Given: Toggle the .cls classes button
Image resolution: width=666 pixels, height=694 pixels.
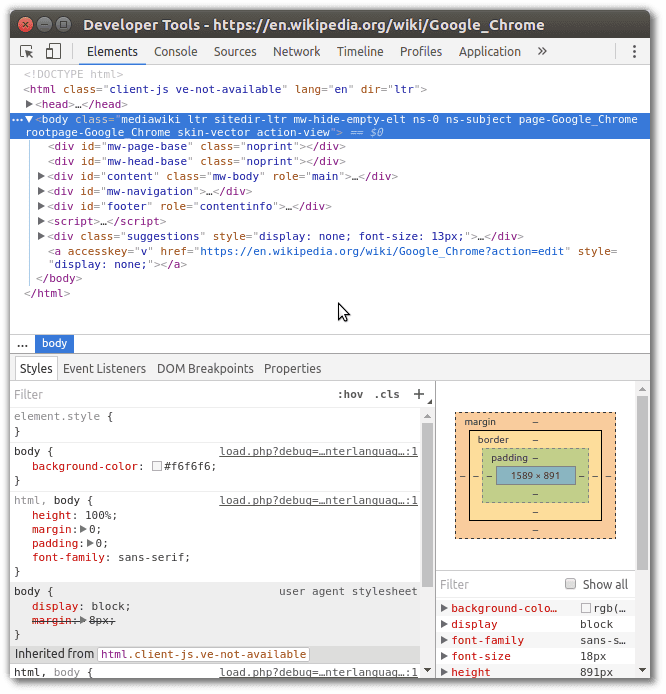Looking at the screenshot, I should (387, 394).
